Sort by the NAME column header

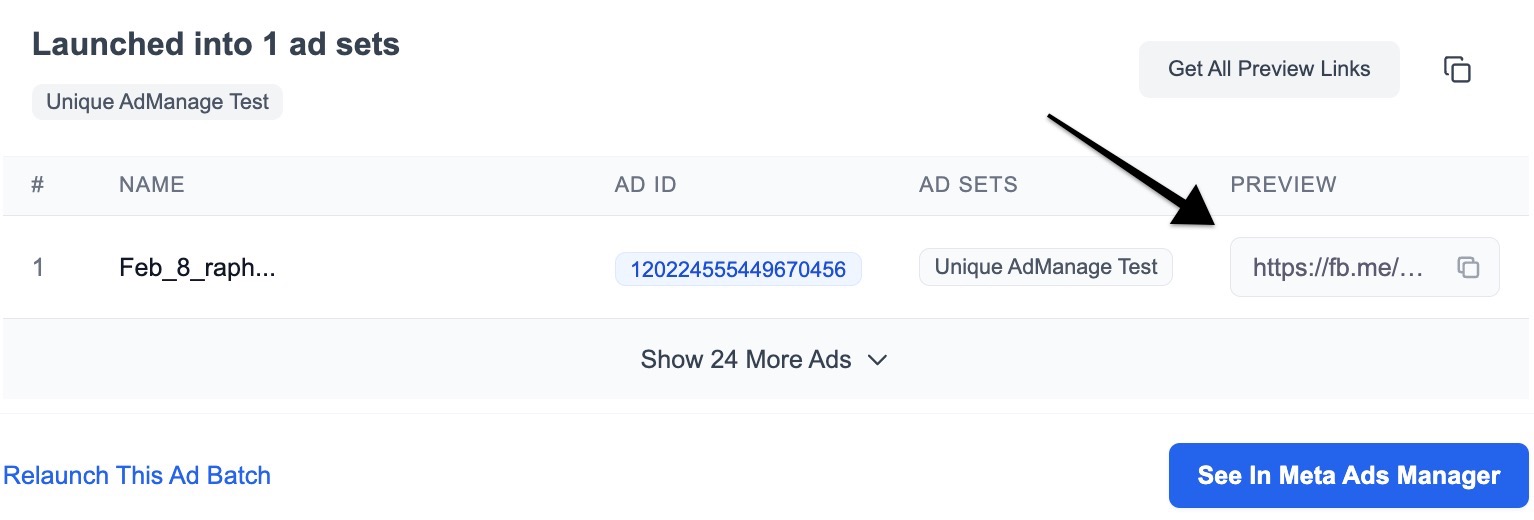point(152,185)
